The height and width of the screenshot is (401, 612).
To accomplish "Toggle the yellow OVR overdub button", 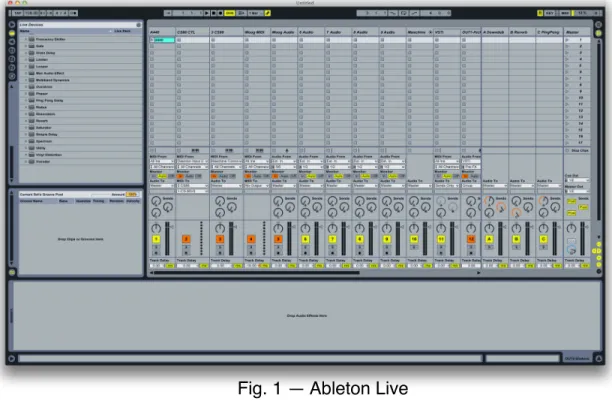I will (x=230, y=13).
